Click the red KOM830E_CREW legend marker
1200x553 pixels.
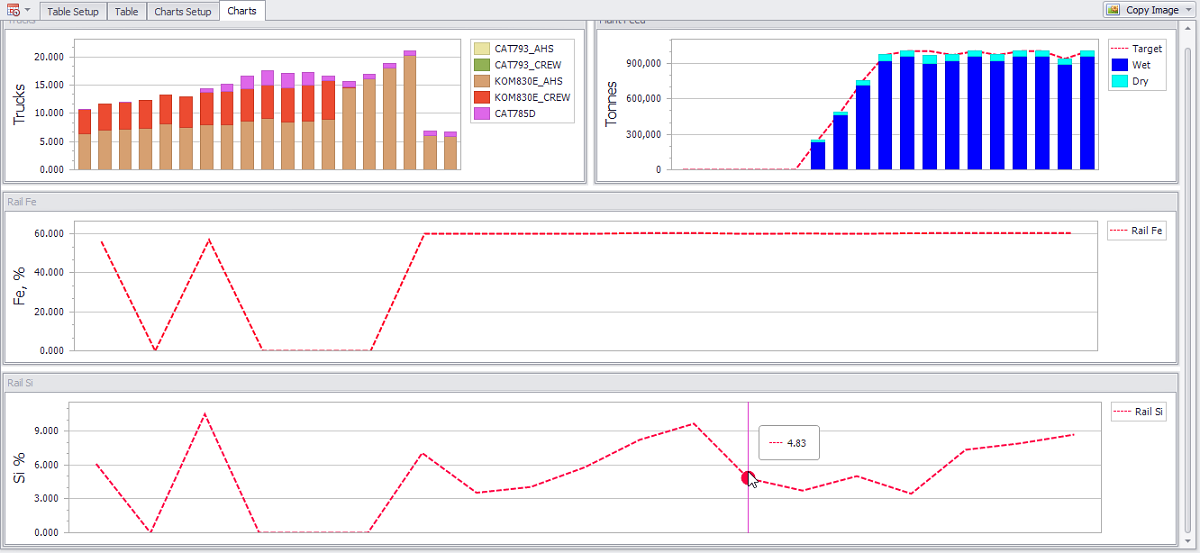coord(482,98)
